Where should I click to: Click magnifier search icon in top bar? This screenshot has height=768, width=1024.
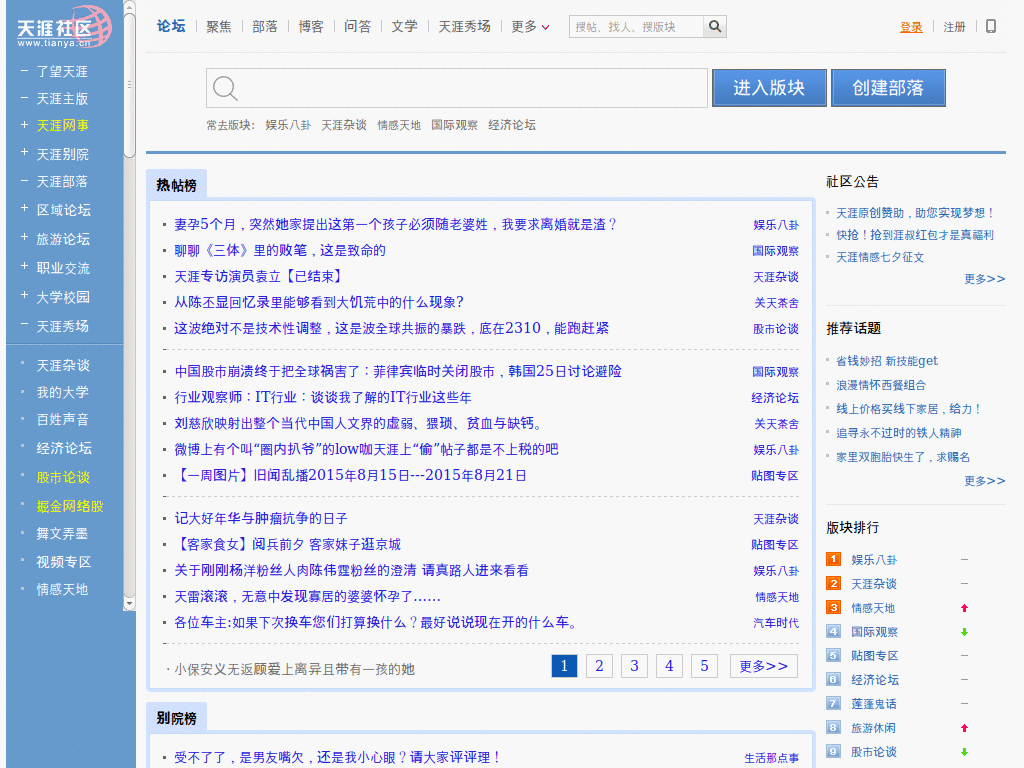[715, 27]
